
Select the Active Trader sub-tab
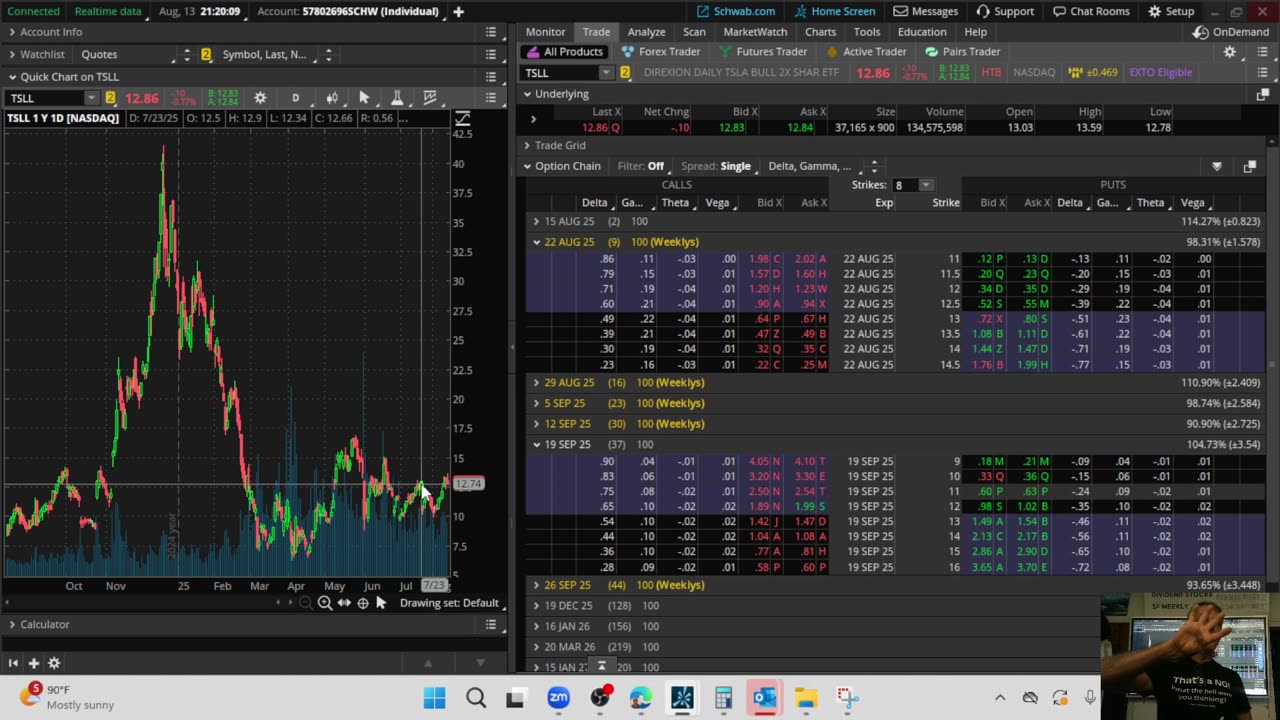coord(866,52)
